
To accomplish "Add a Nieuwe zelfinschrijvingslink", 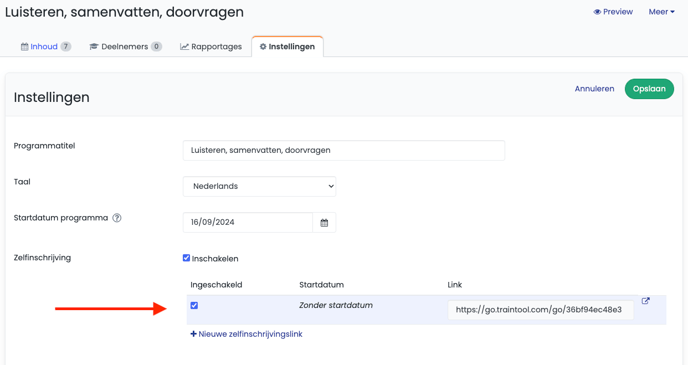I will point(246,334).
